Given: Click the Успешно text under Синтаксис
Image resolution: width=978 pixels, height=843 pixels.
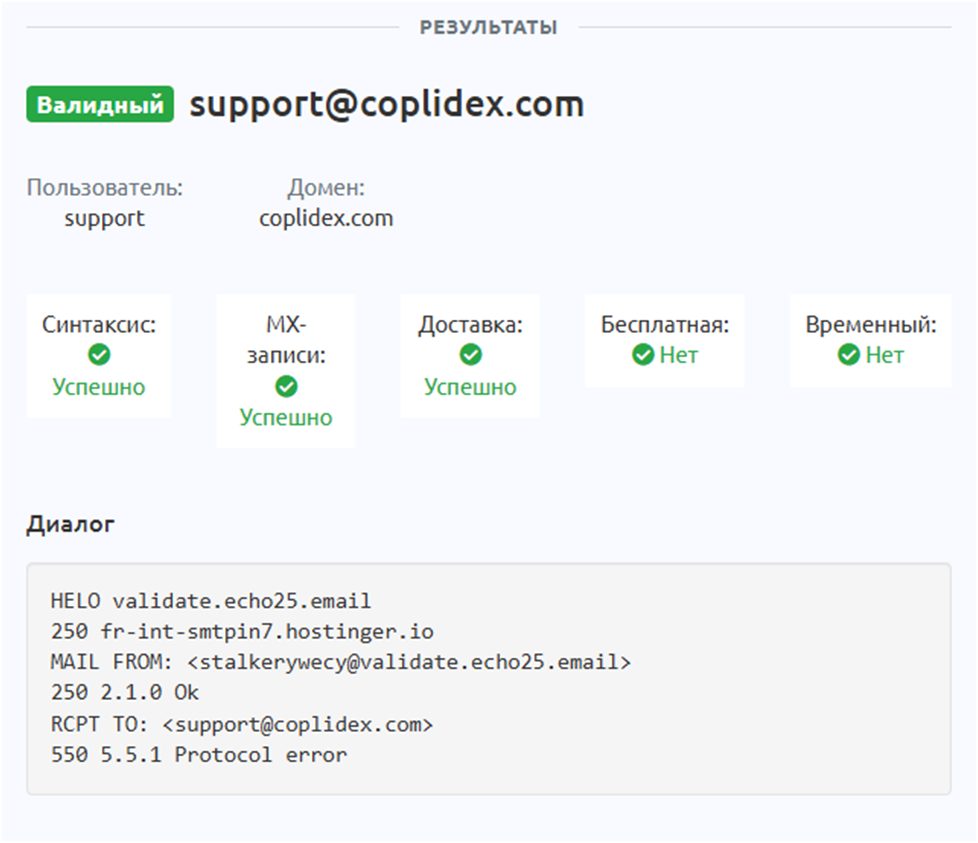Looking at the screenshot, I should [x=99, y=387].
